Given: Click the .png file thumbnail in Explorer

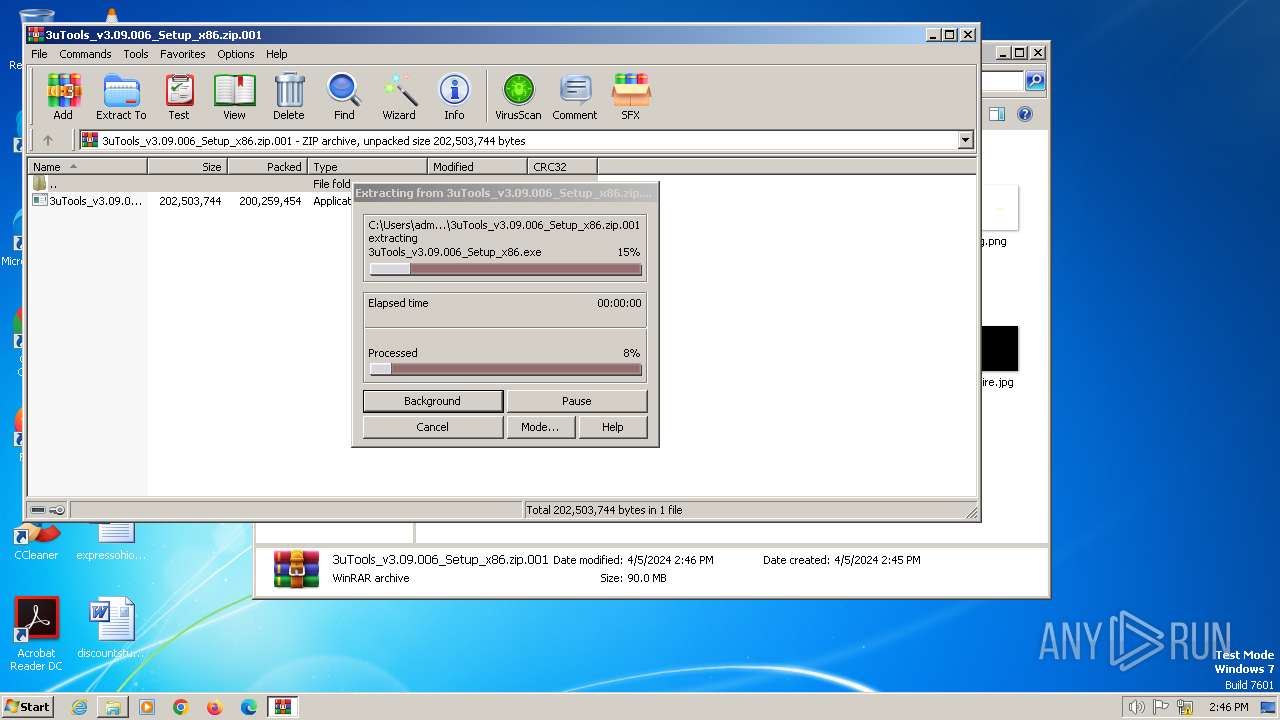Looking at the screenshot, I should 999,208.
